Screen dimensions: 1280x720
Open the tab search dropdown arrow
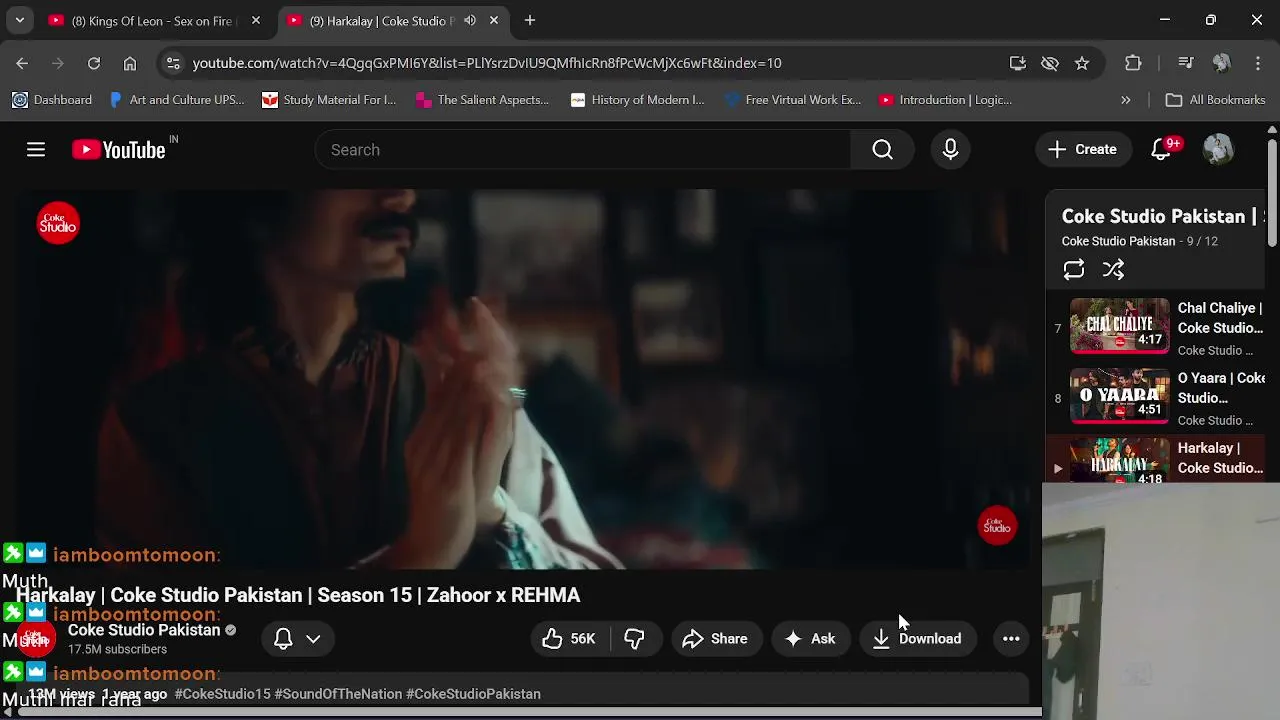(19, 20)
